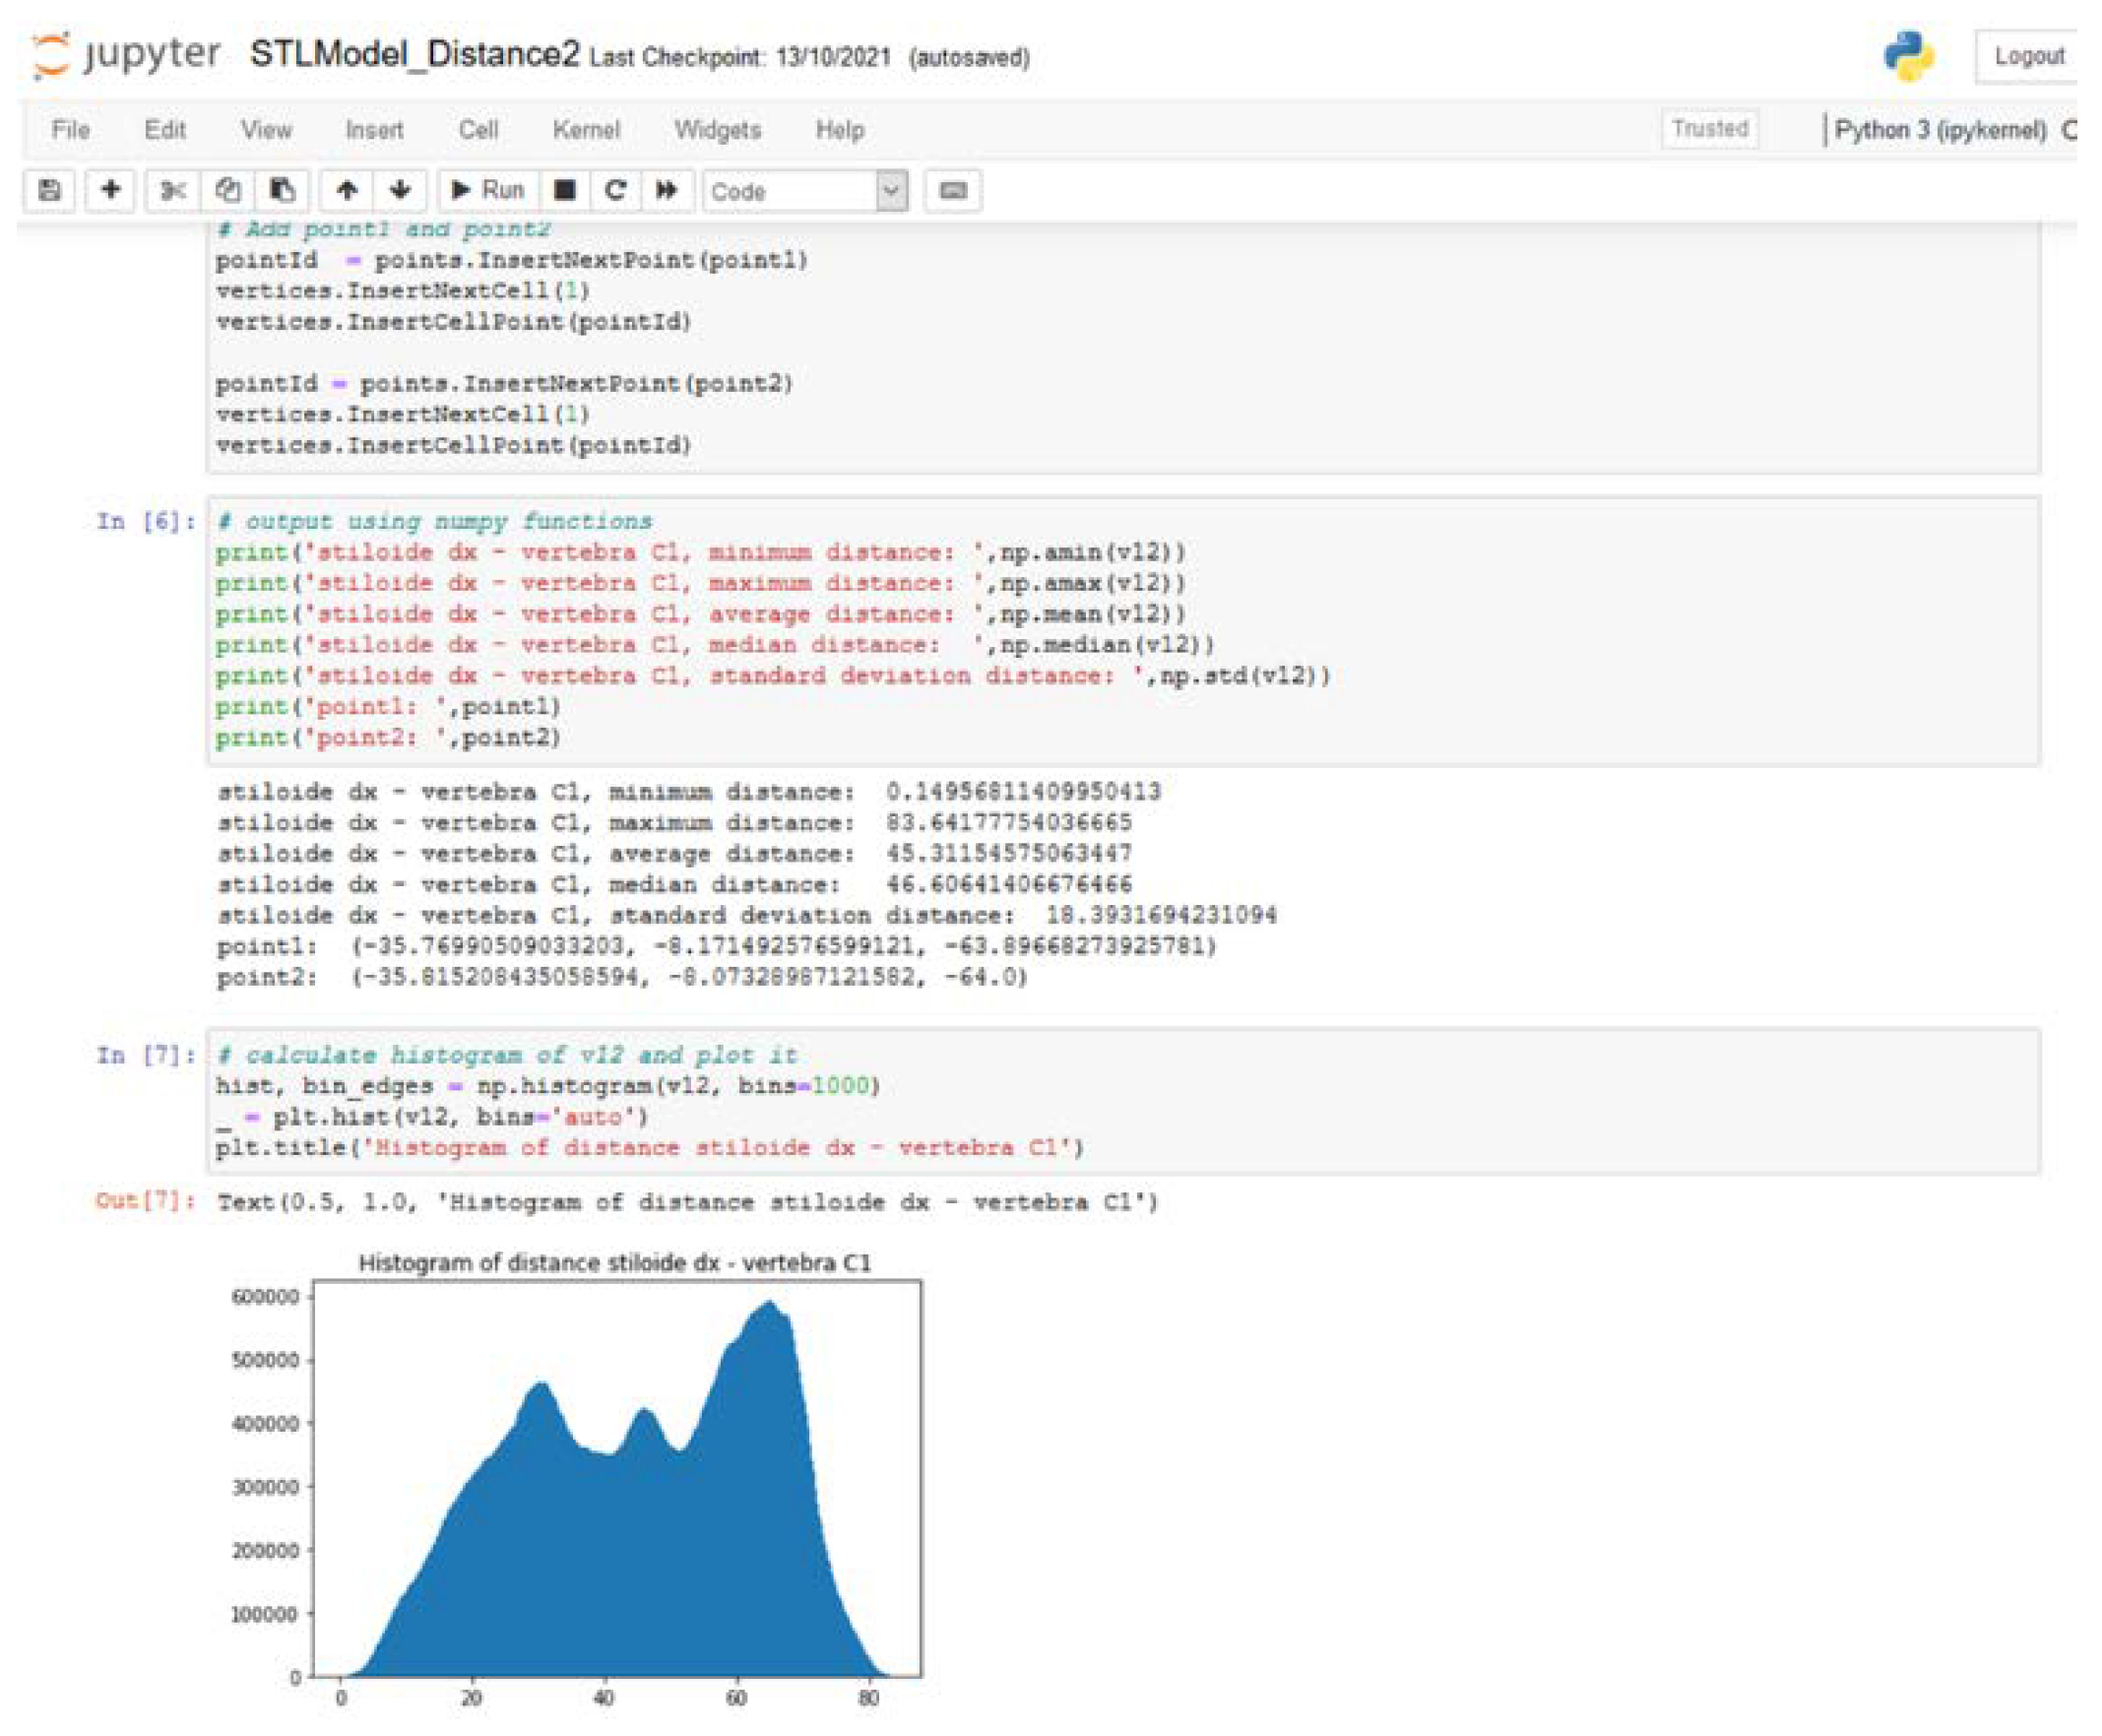Toggle the Trusted notebook indicator

pyautogui.click(x=1709, y=129)
